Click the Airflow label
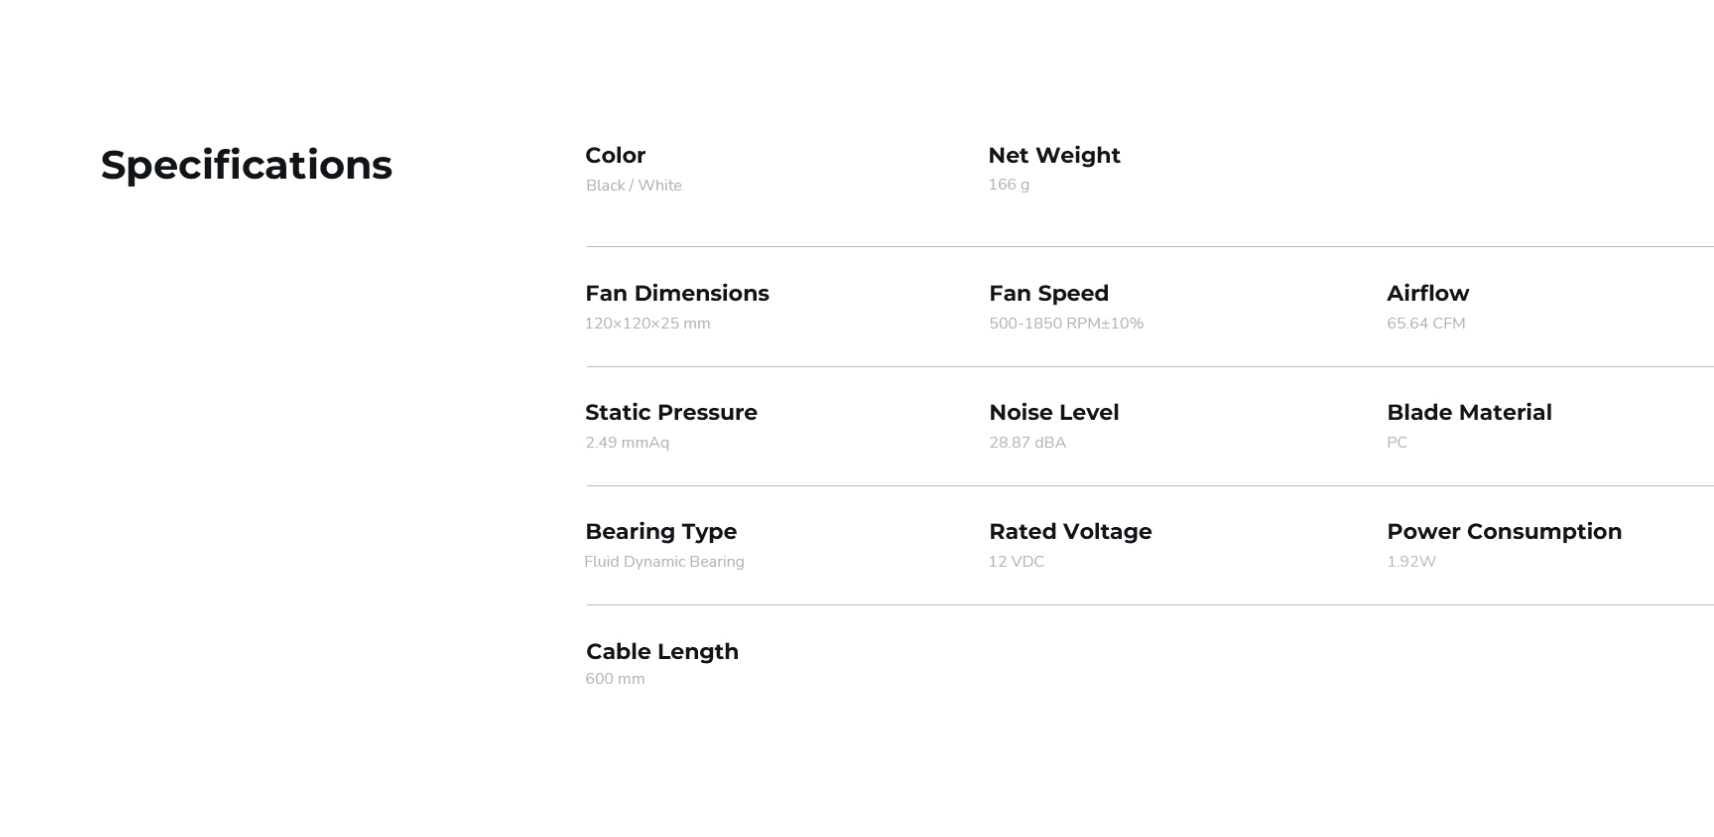The height and width of the screenshot is (837, 1714). point(1427,293)
